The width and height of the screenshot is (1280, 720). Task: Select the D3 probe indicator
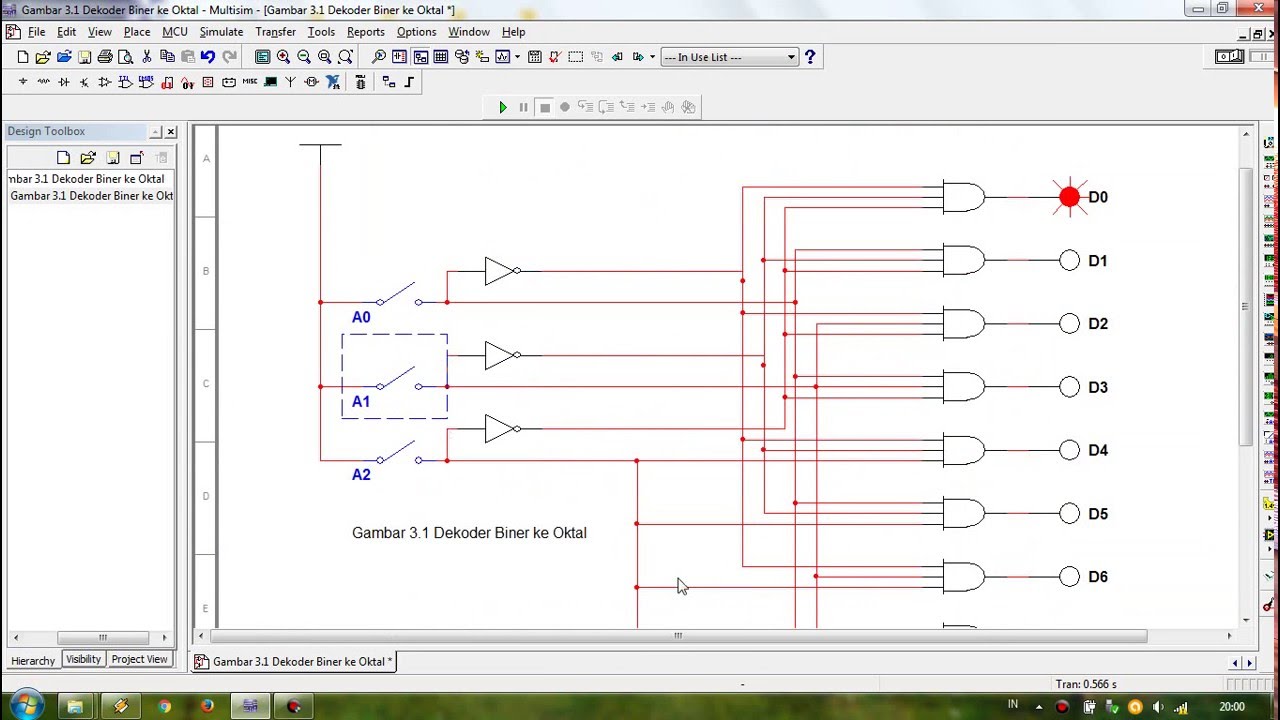coord(1070,387)
